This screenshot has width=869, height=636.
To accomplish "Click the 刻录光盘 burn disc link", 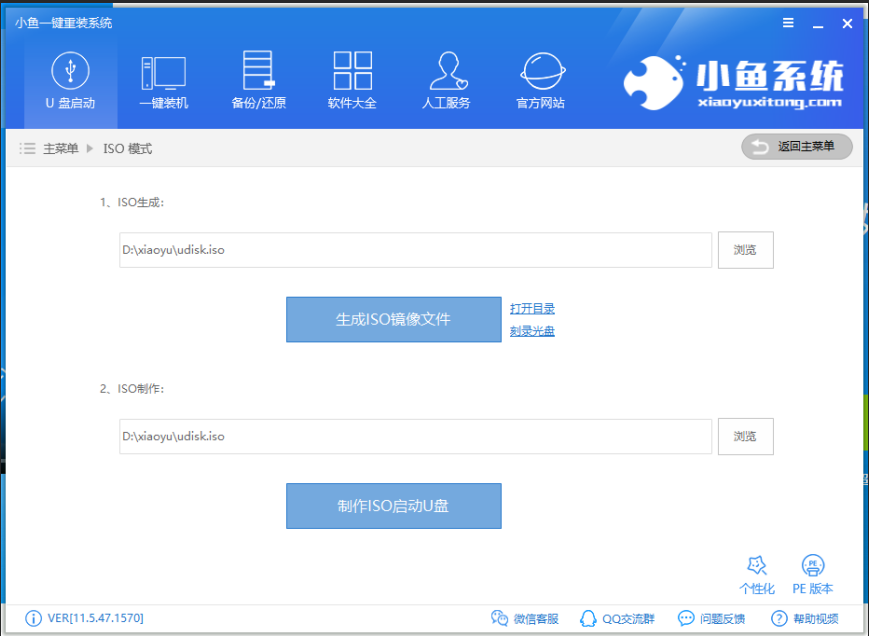I will pyautogui.click(x=532, y=330).
